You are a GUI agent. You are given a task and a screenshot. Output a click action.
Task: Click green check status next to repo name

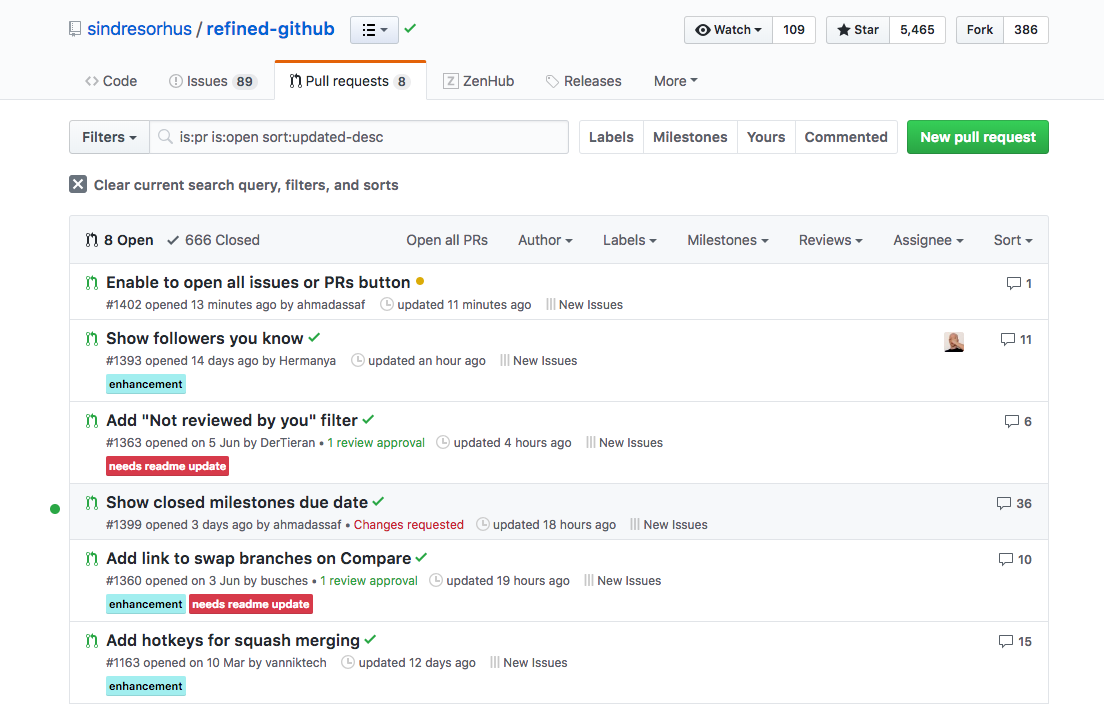pyautogui.click(x=410, y=29)
